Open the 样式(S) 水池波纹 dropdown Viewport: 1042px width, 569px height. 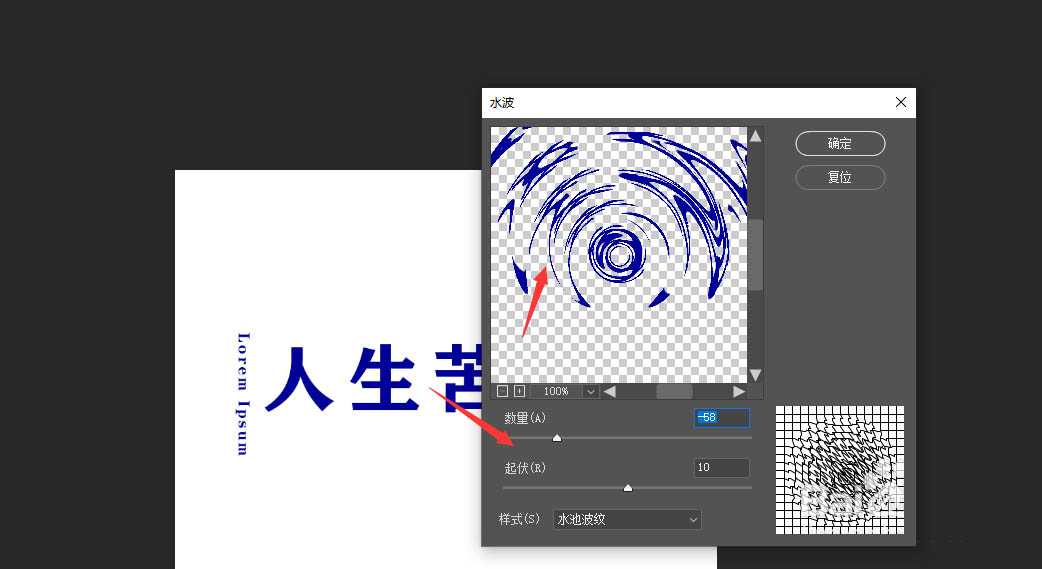tap(627, 519)
